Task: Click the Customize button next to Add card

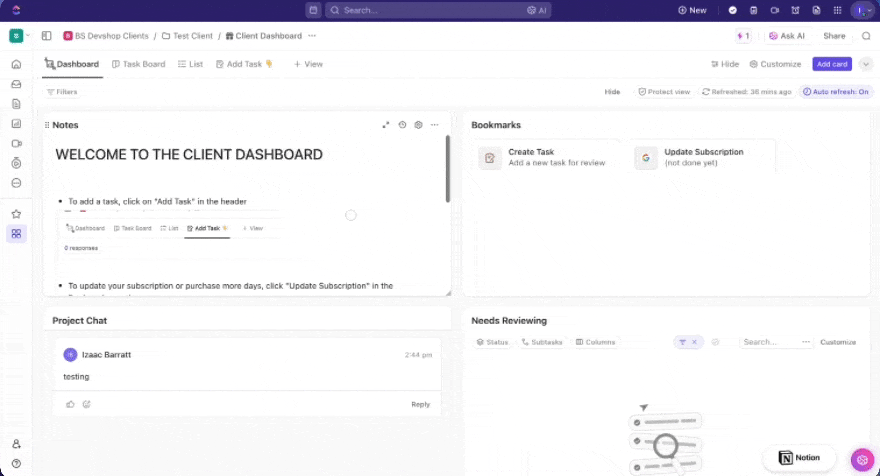Action: (x=775, y=64)
